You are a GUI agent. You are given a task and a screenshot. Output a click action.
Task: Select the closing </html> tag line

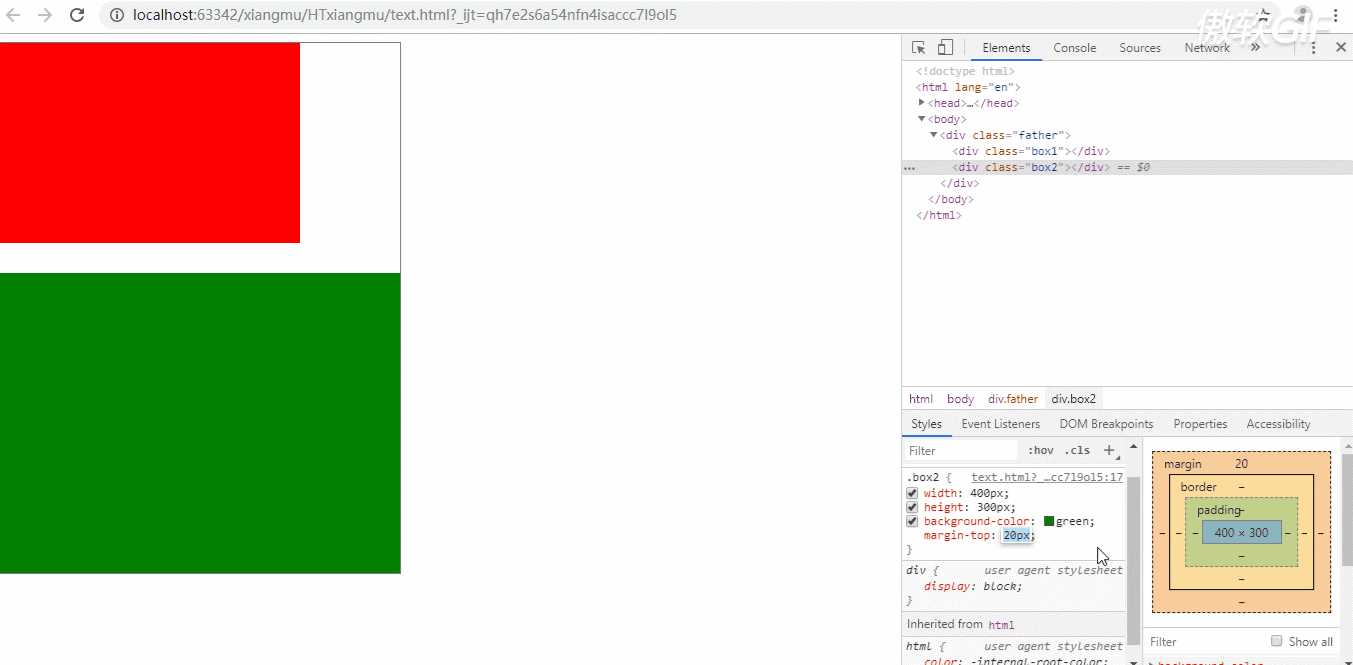click(x=939, y=215)
